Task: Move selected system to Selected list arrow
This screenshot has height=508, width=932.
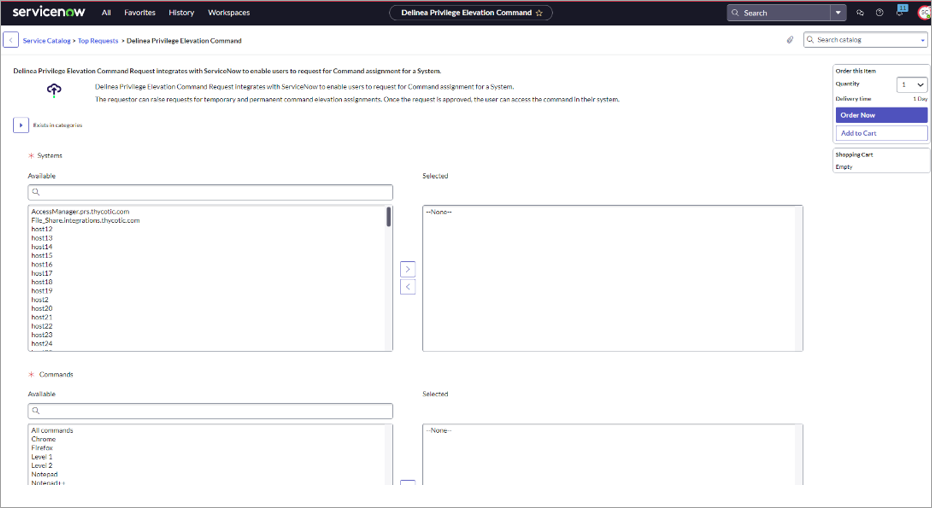Action: pos(407,269)
